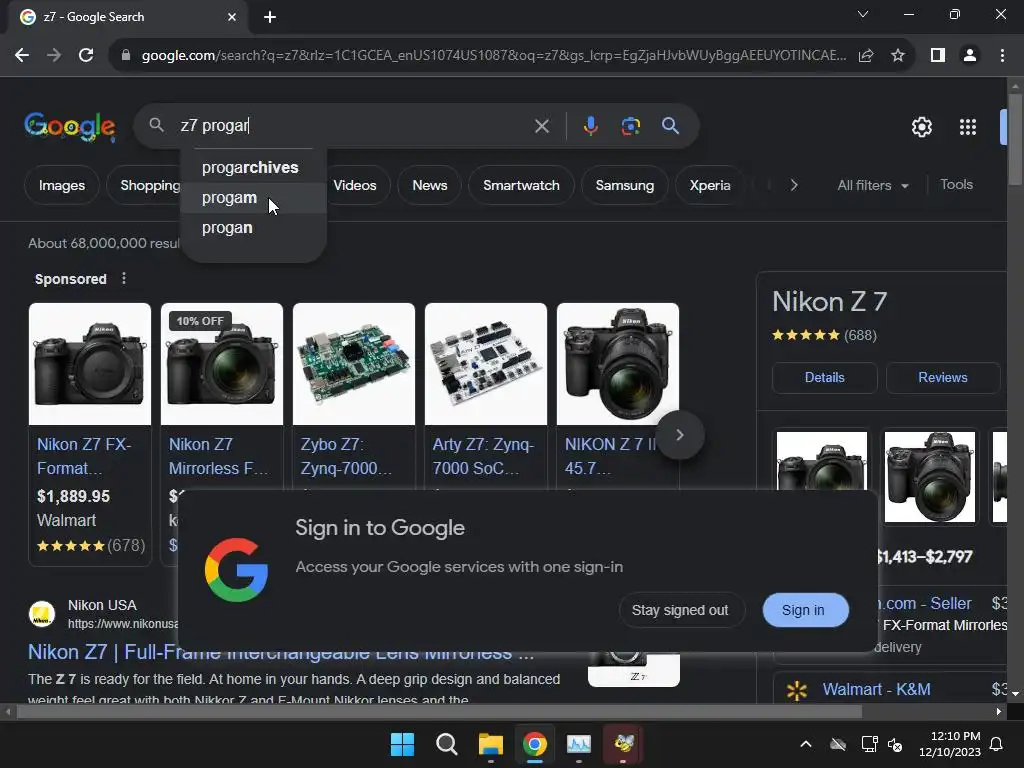The height and width of the screenshot is (768, 1024).
Task: Open the Windows Start menu
Action: pyautogui.click(x=402, y=744)
